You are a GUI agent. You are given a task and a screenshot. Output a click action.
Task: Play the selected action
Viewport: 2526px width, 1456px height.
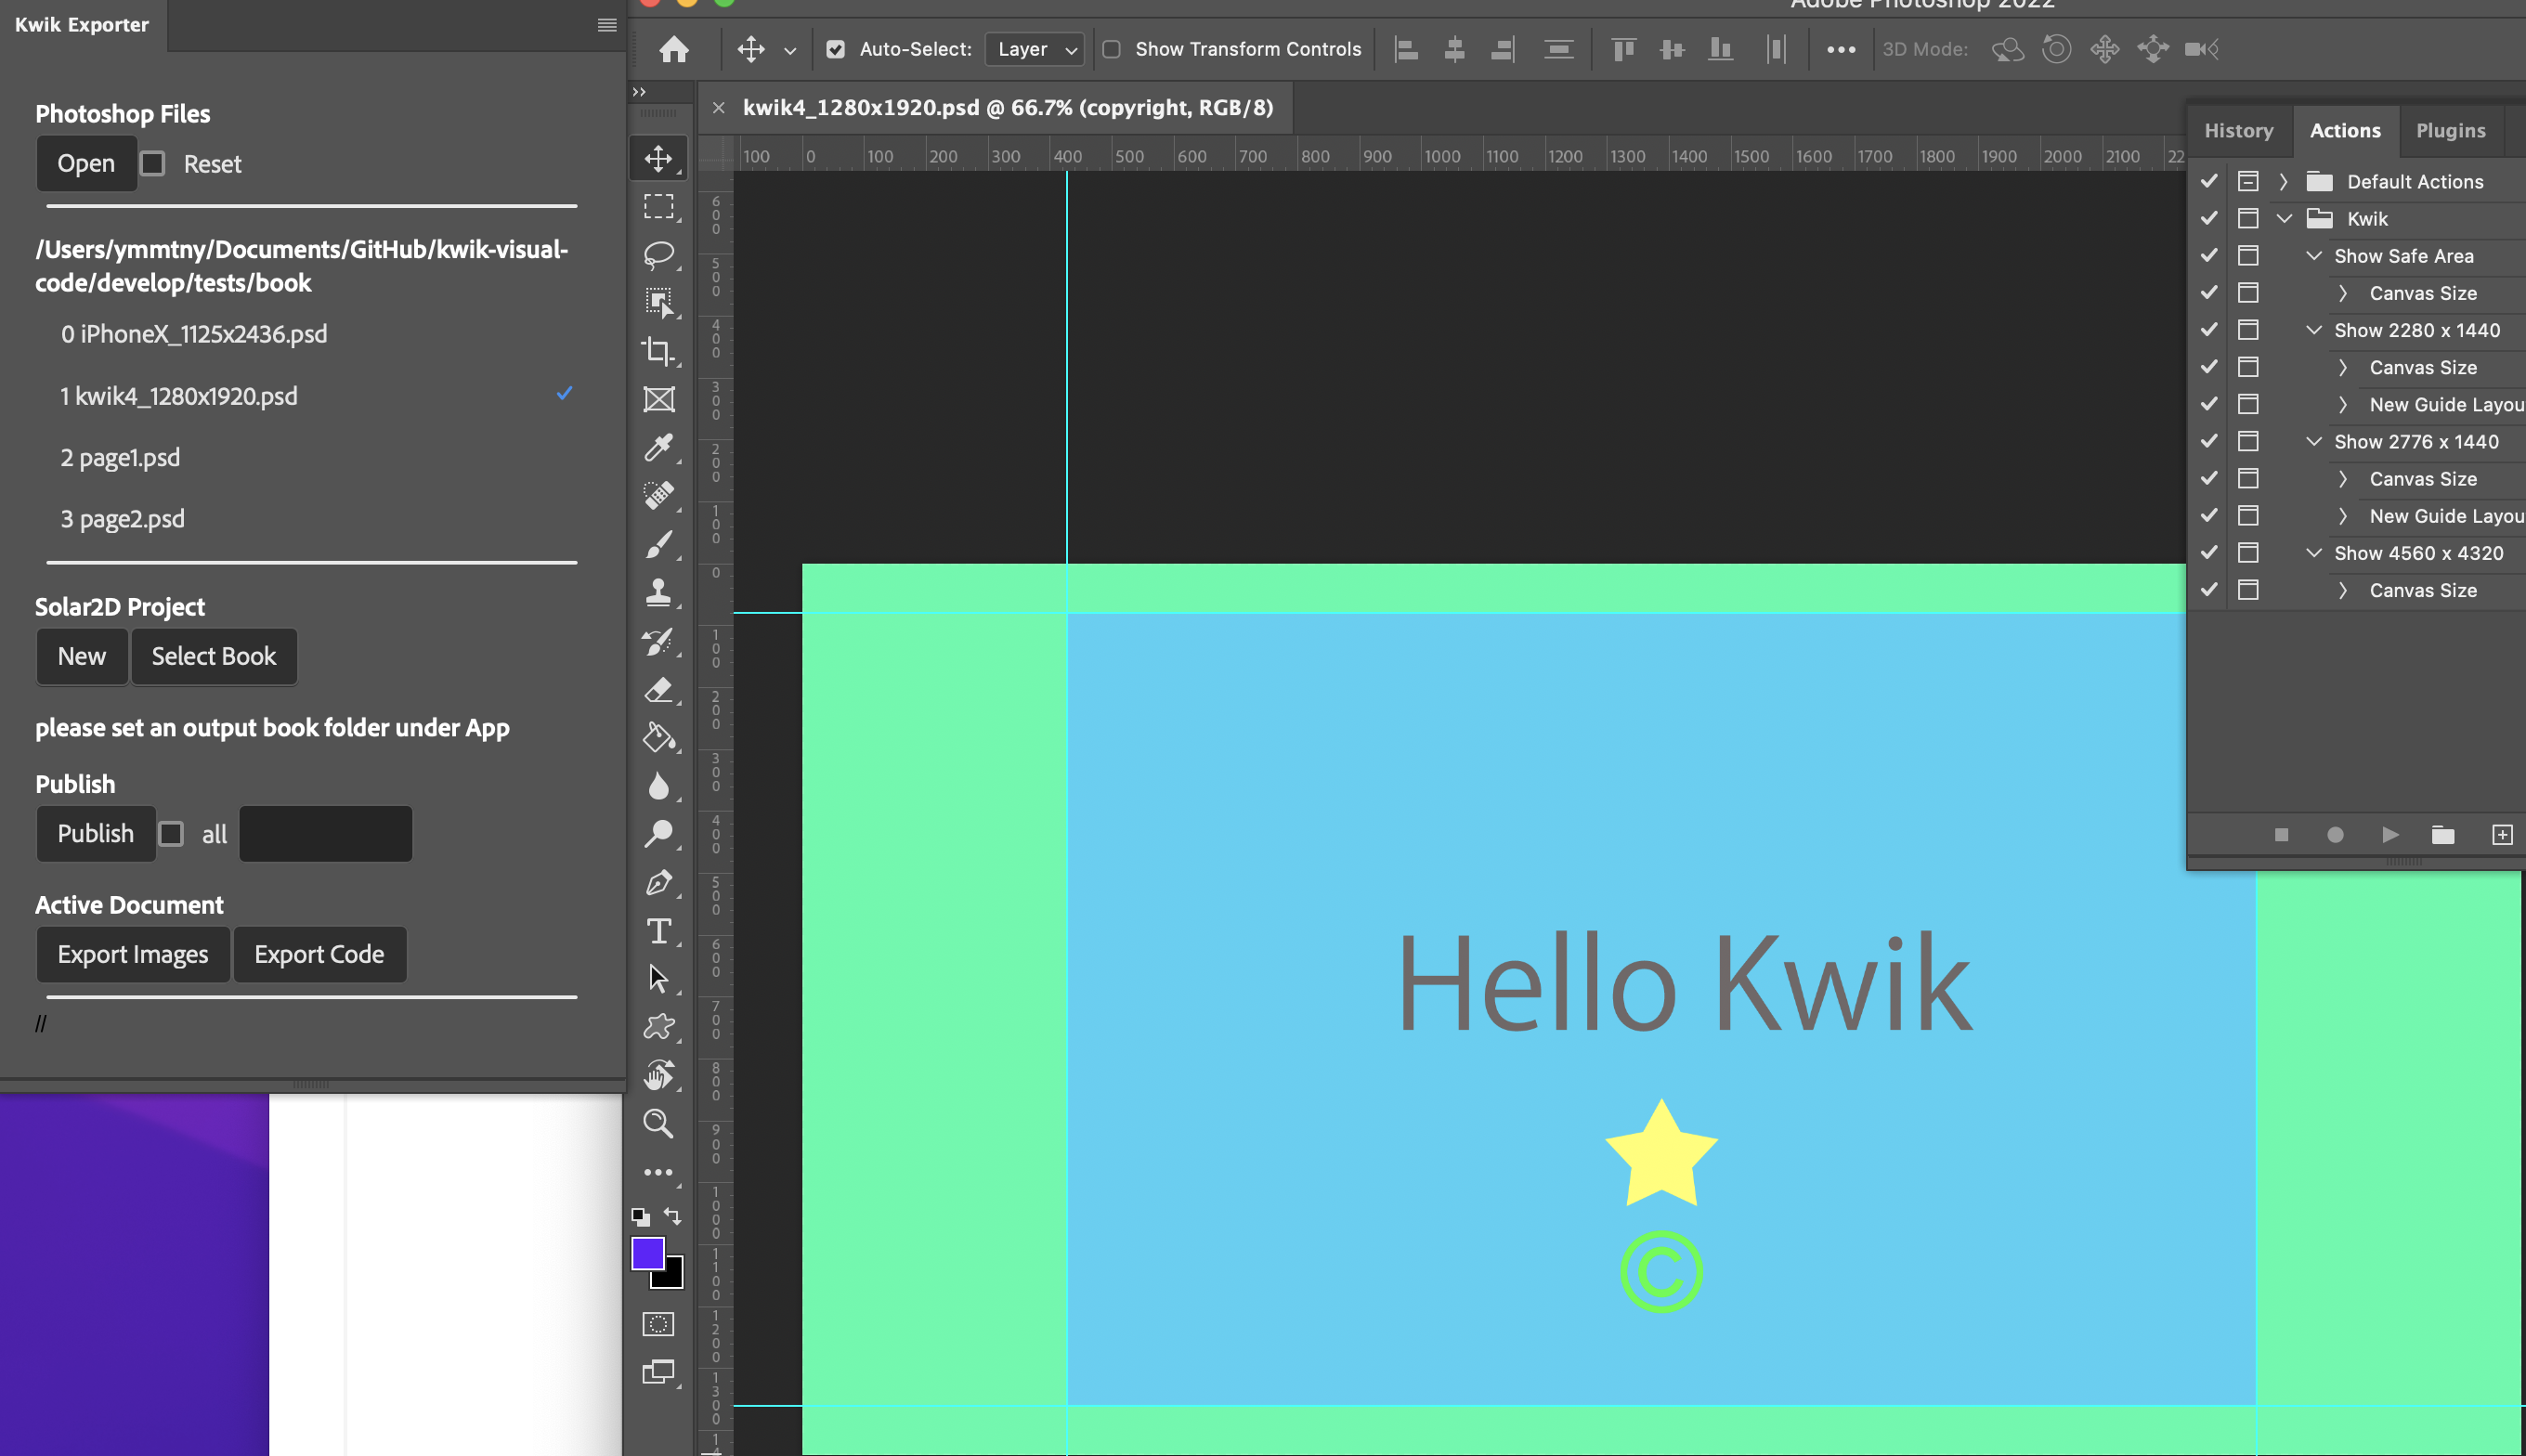(2390, 834)
